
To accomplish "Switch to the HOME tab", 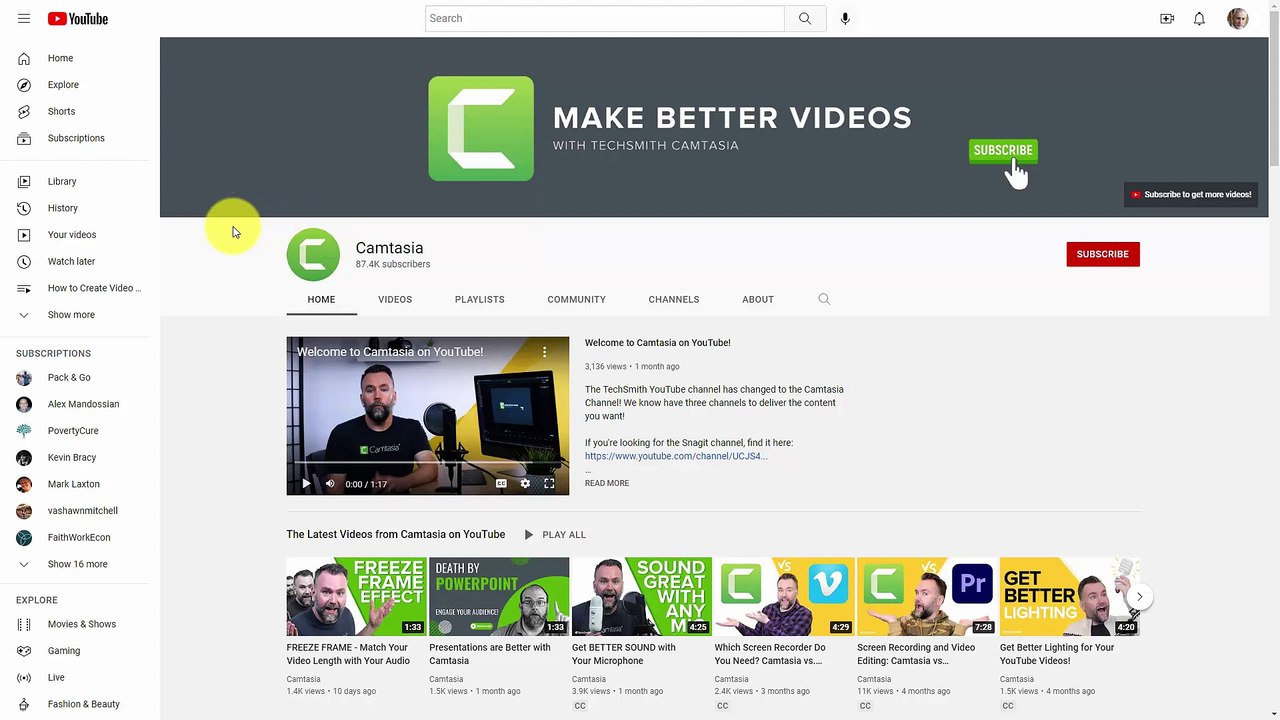I will [321, 299].
